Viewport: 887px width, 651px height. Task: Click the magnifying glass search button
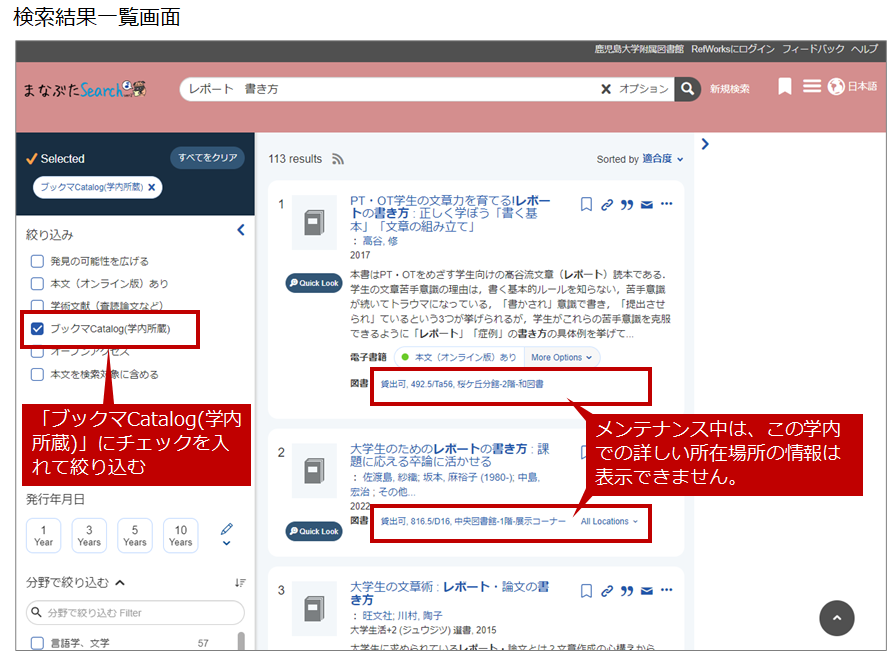(687, 89)
